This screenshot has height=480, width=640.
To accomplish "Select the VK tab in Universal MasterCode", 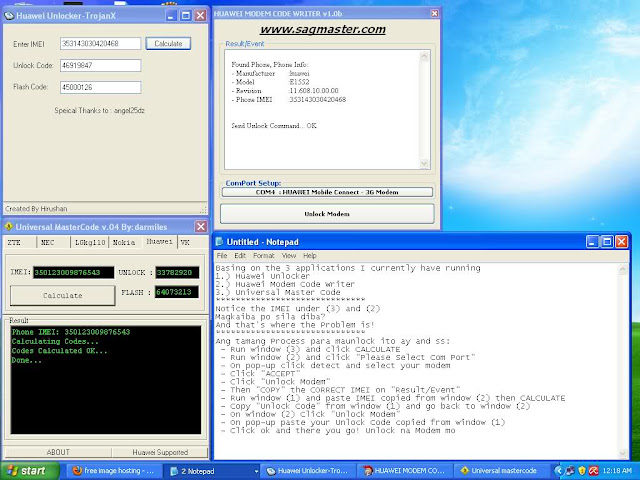I will pos(185,242).
